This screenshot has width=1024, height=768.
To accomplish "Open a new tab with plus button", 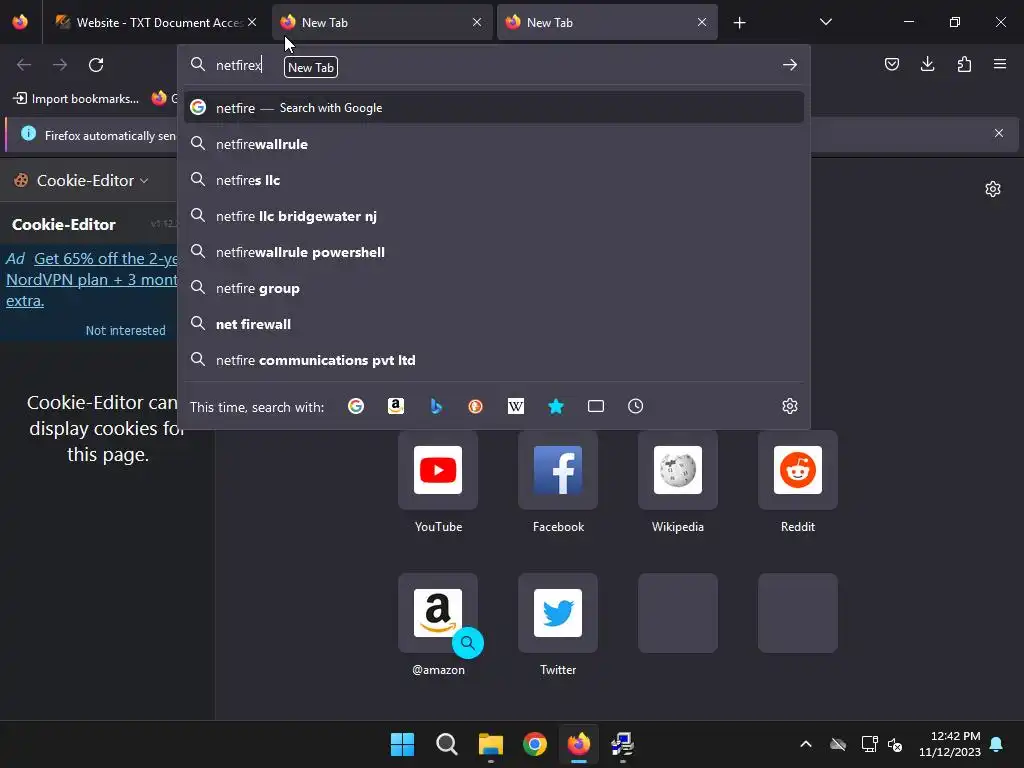I will [x=739, y=23].
